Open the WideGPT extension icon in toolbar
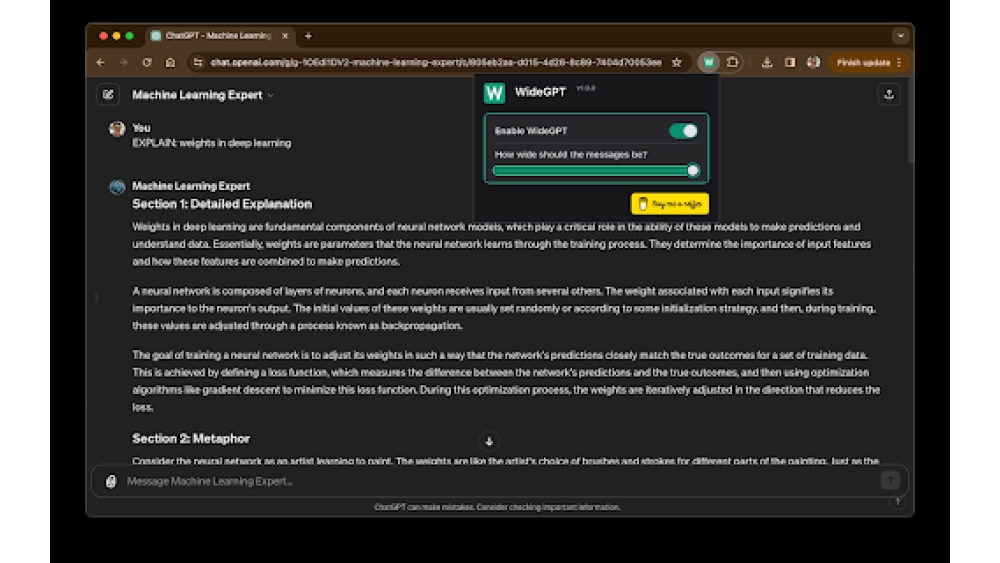 (709, 62)
